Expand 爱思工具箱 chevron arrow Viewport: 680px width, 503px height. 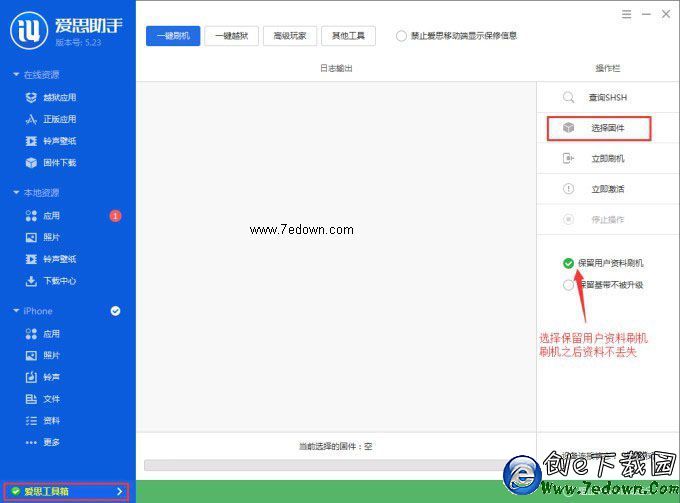click(120, 491)
